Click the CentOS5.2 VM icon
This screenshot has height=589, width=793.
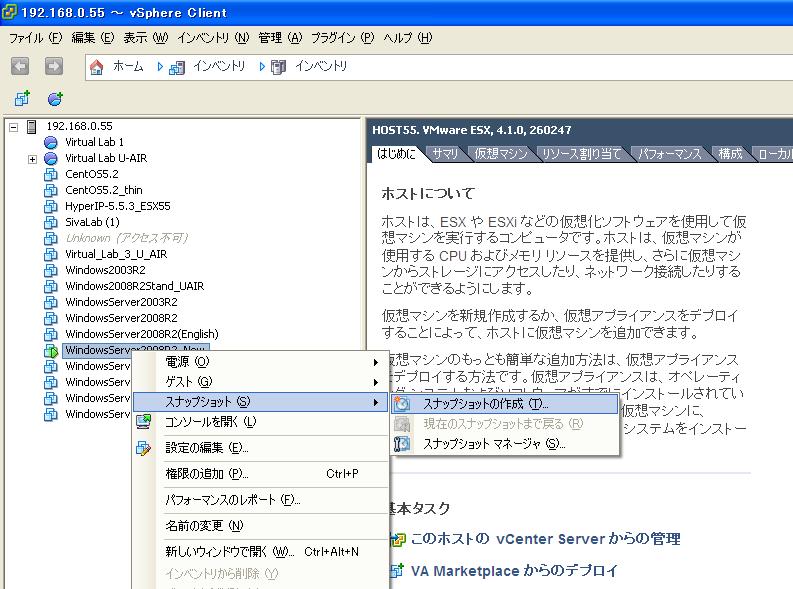click(x=51, y=174)
